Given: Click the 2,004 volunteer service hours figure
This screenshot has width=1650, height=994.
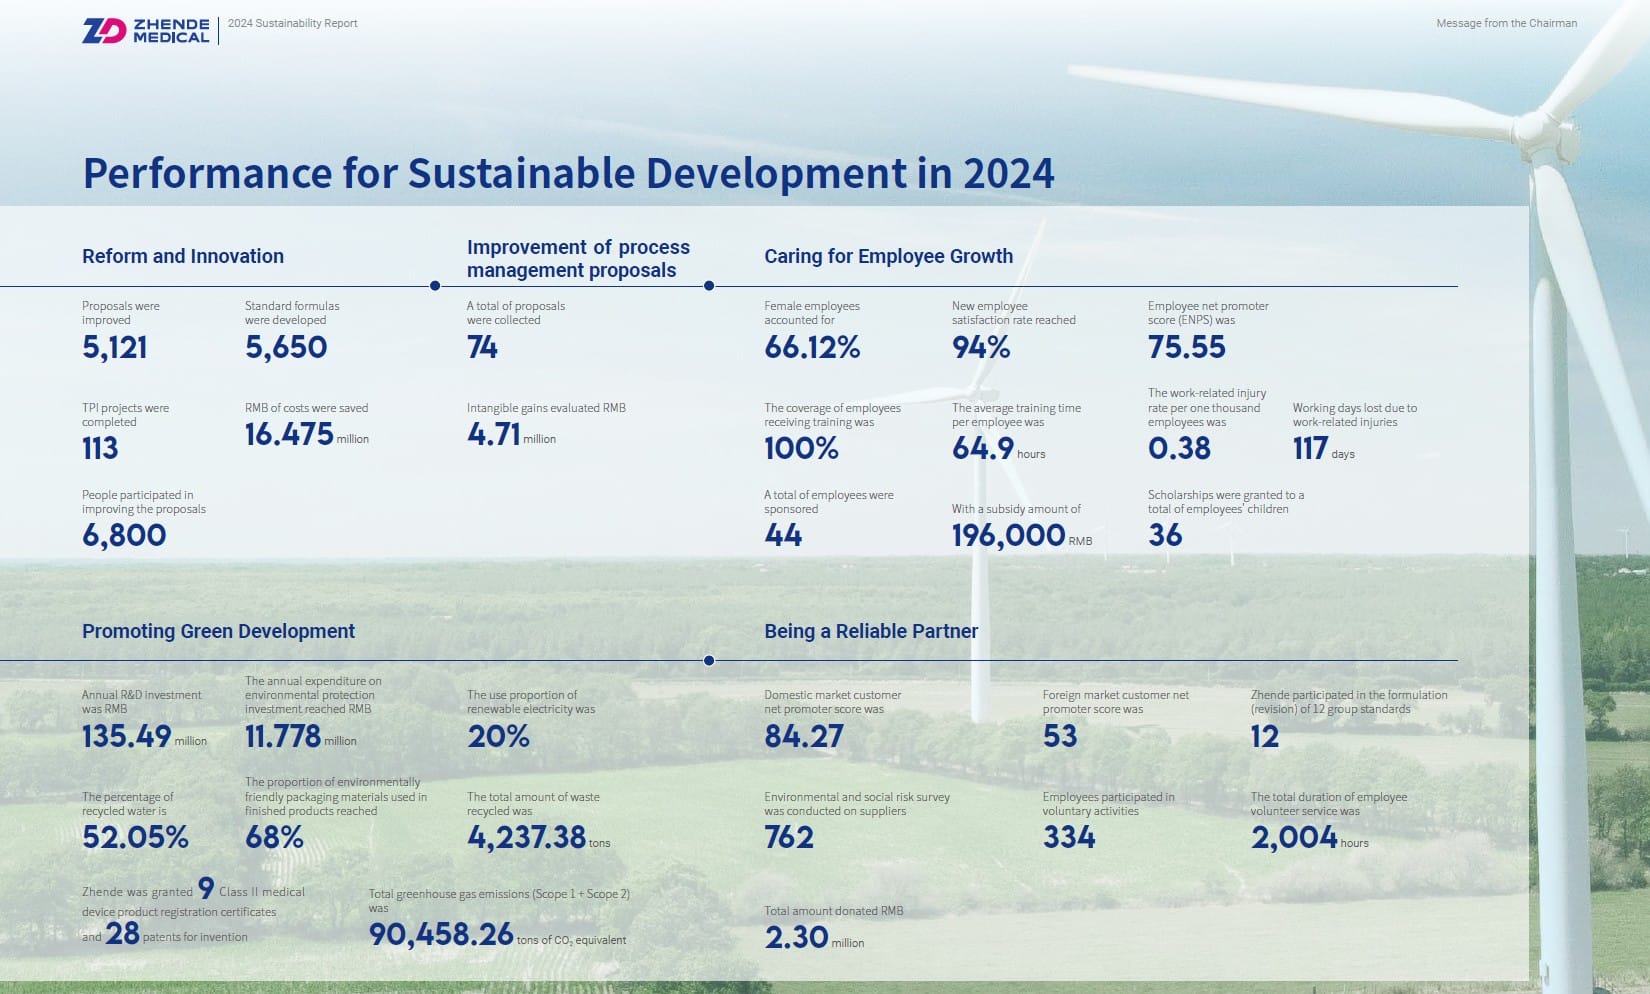Looking at the screenshot, I should (x=1293, y=836).
